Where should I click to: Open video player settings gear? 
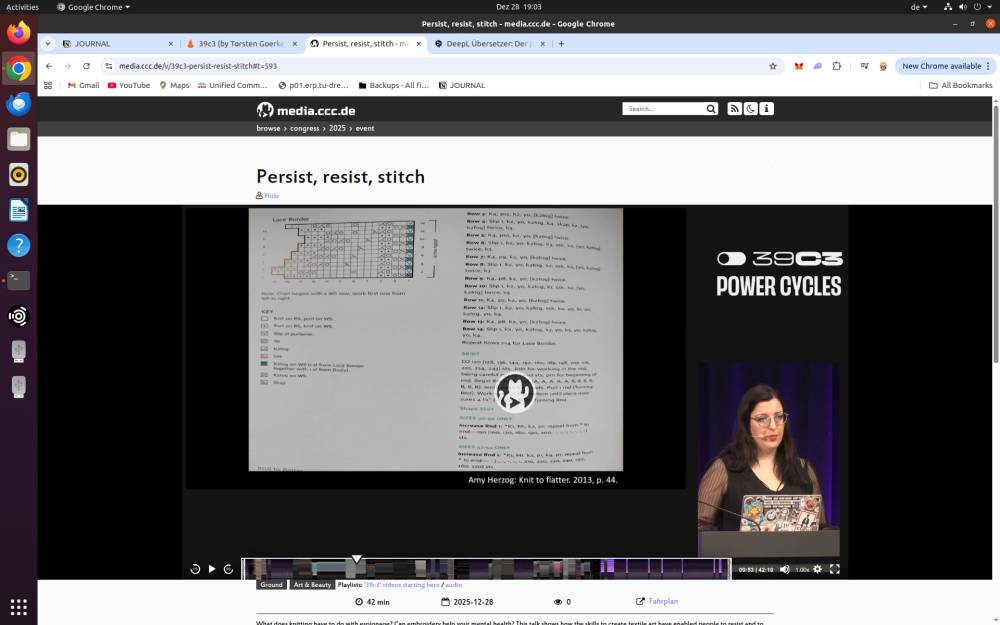[817, 569]
